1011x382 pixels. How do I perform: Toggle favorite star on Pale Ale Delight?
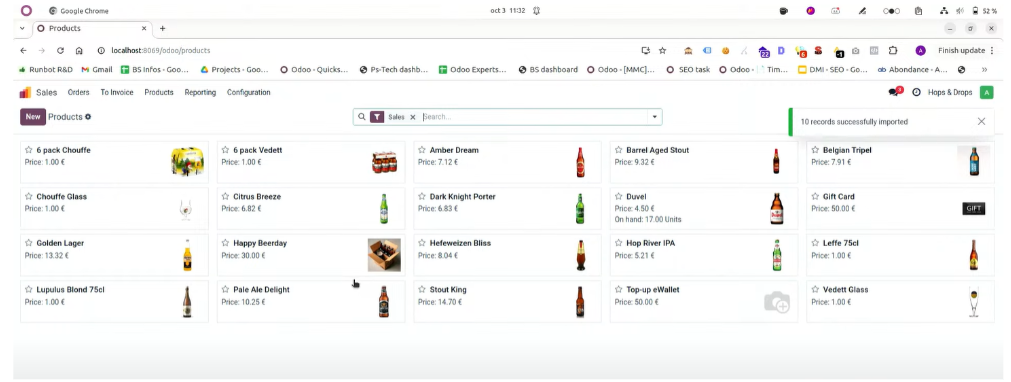(225, 289)
